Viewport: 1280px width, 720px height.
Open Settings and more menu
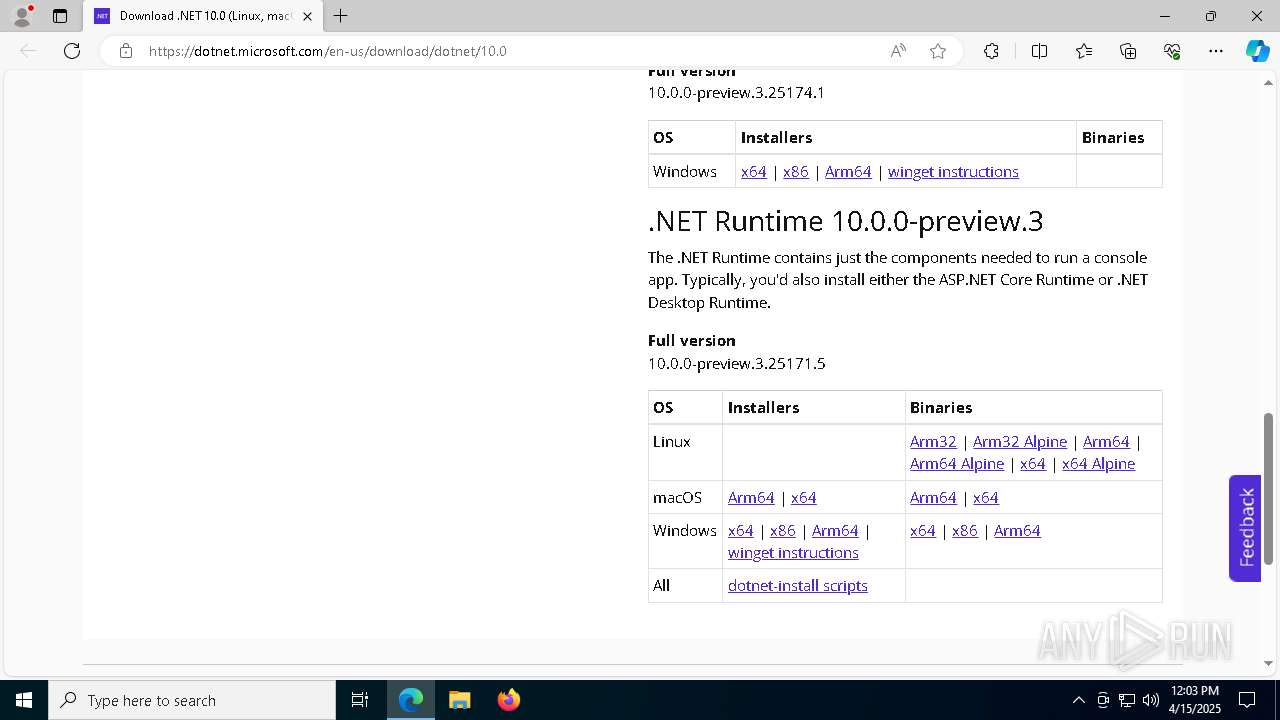click(x=1216, y=51)
